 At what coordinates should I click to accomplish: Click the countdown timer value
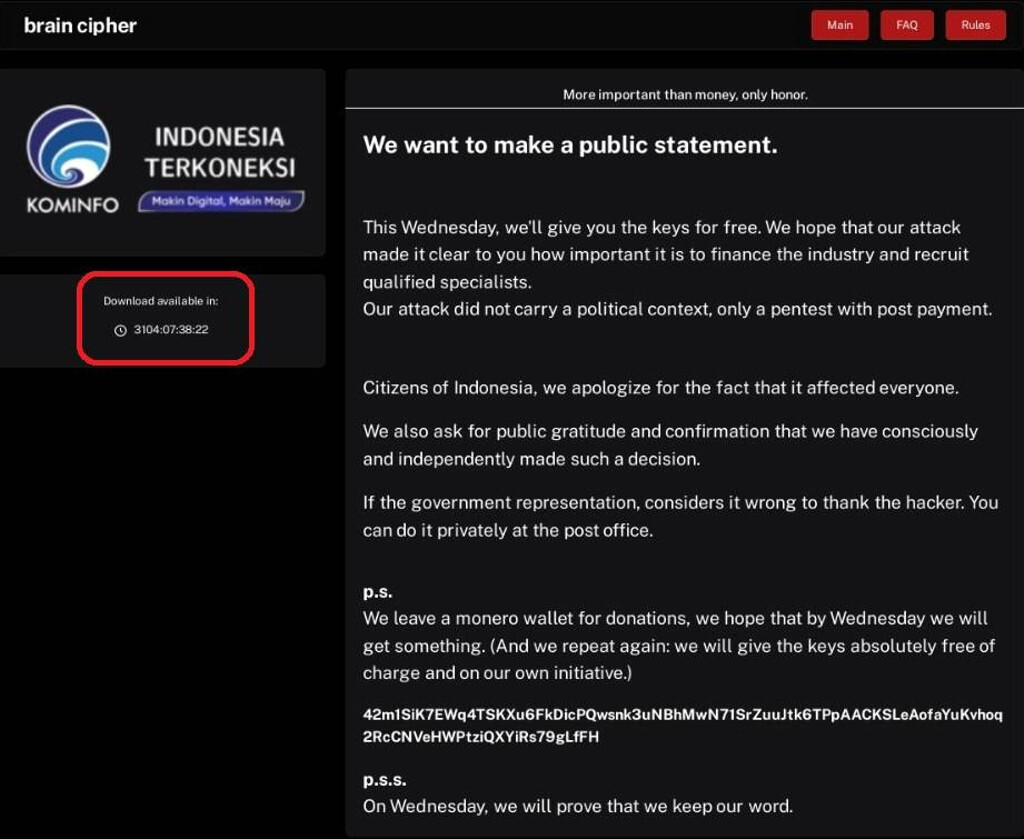171,330
